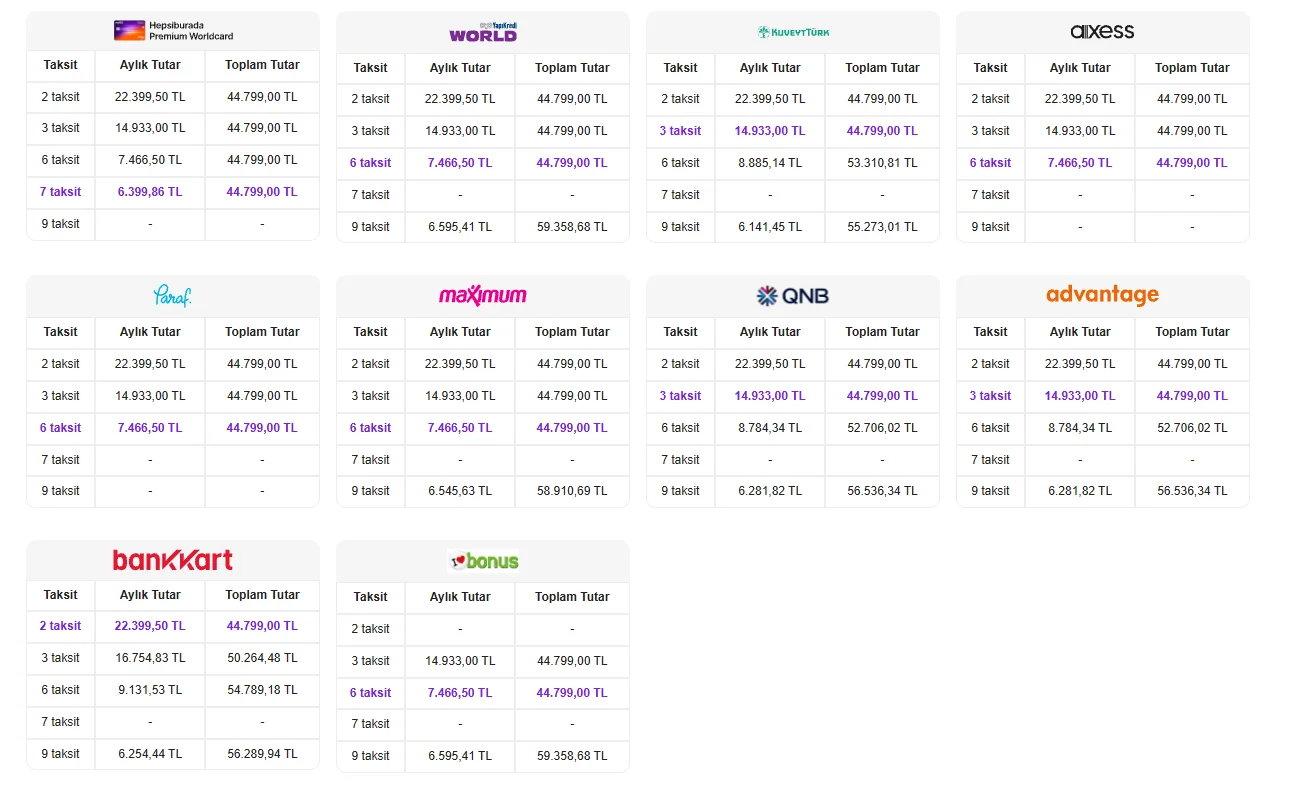Select highlighted 7 taksit row in Hepsiburada table
The width and height of the screenshot is (1296, 794).
[x=173, y=192]
